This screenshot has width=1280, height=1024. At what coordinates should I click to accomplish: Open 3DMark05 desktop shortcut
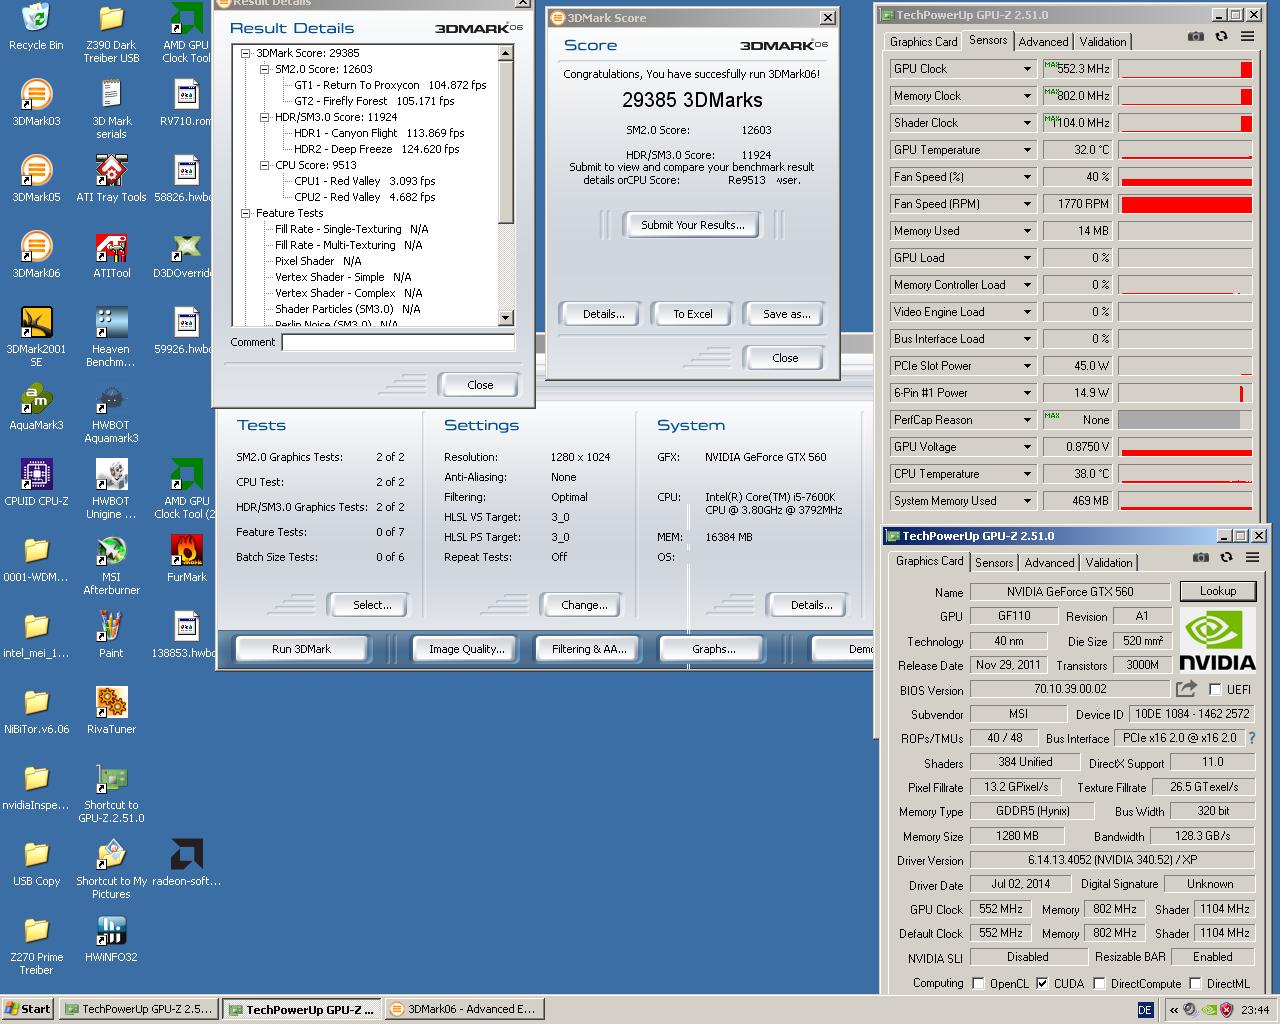point(36,179)
